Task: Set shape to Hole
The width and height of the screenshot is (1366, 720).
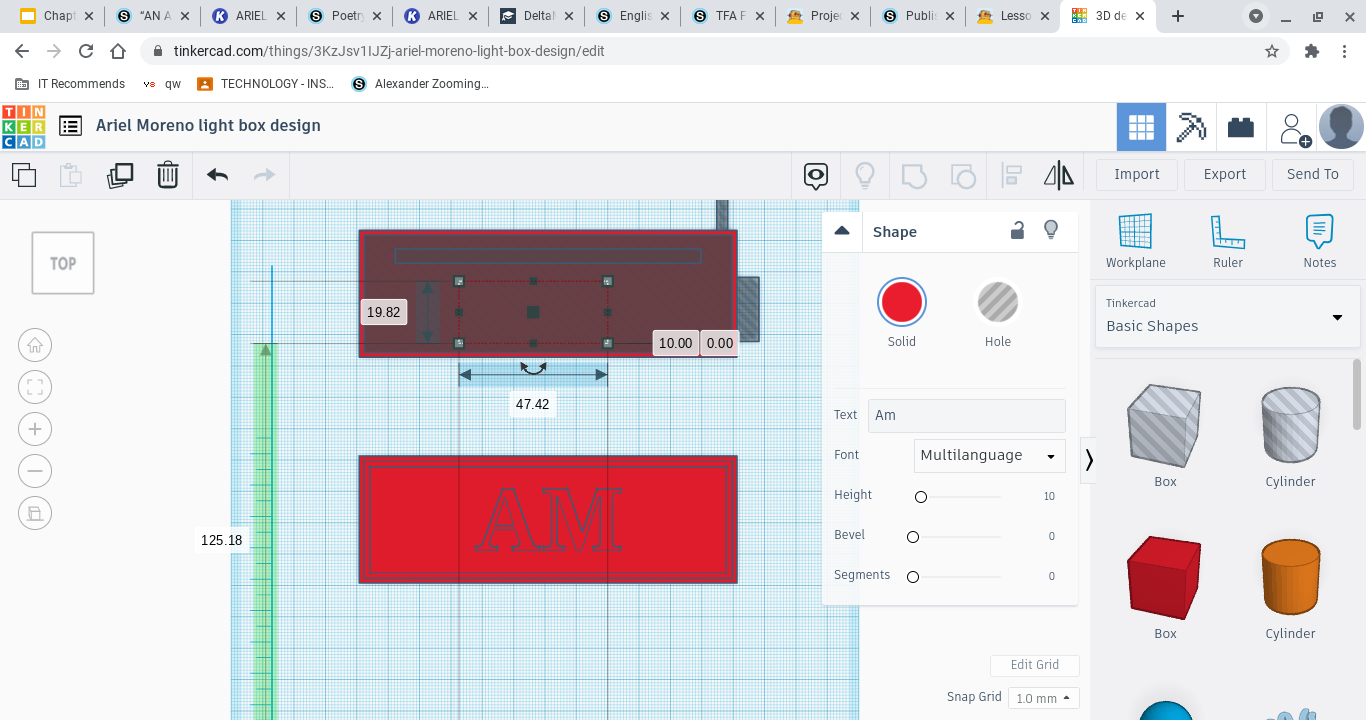Action: pos(997,303)
